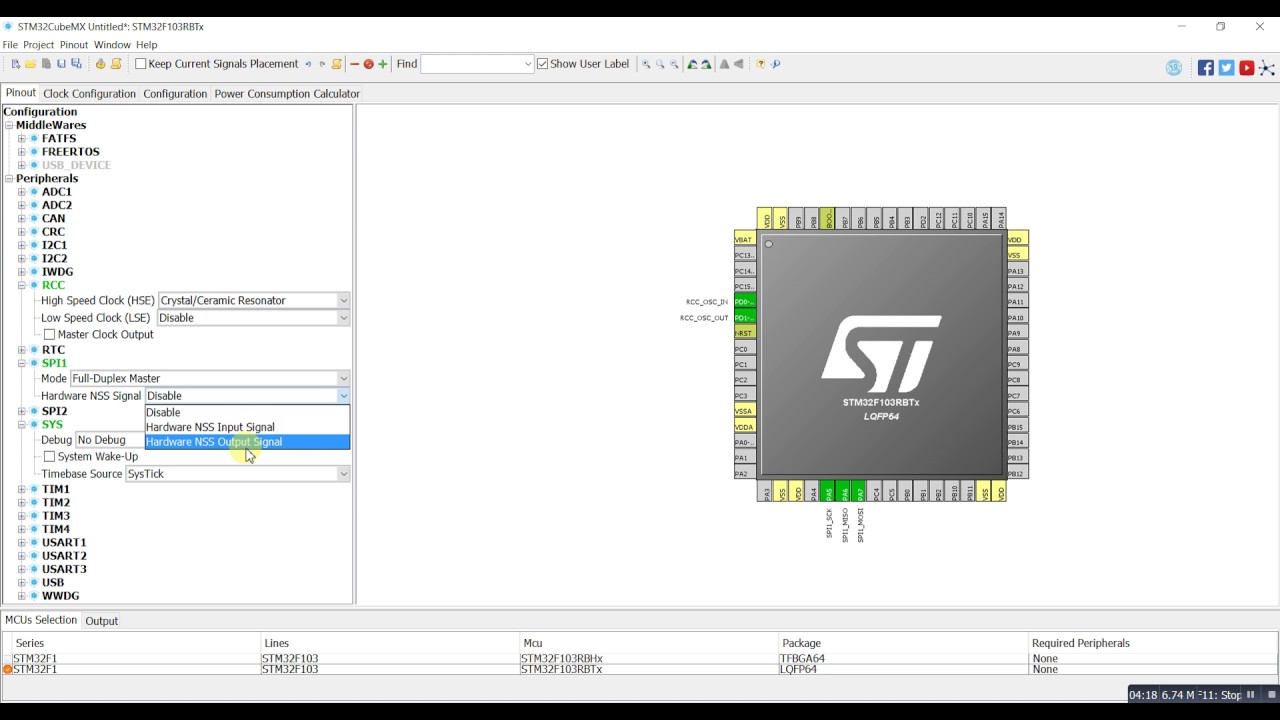
Task: Select the CAN peripheral tree item
Action: pos(53,219)
